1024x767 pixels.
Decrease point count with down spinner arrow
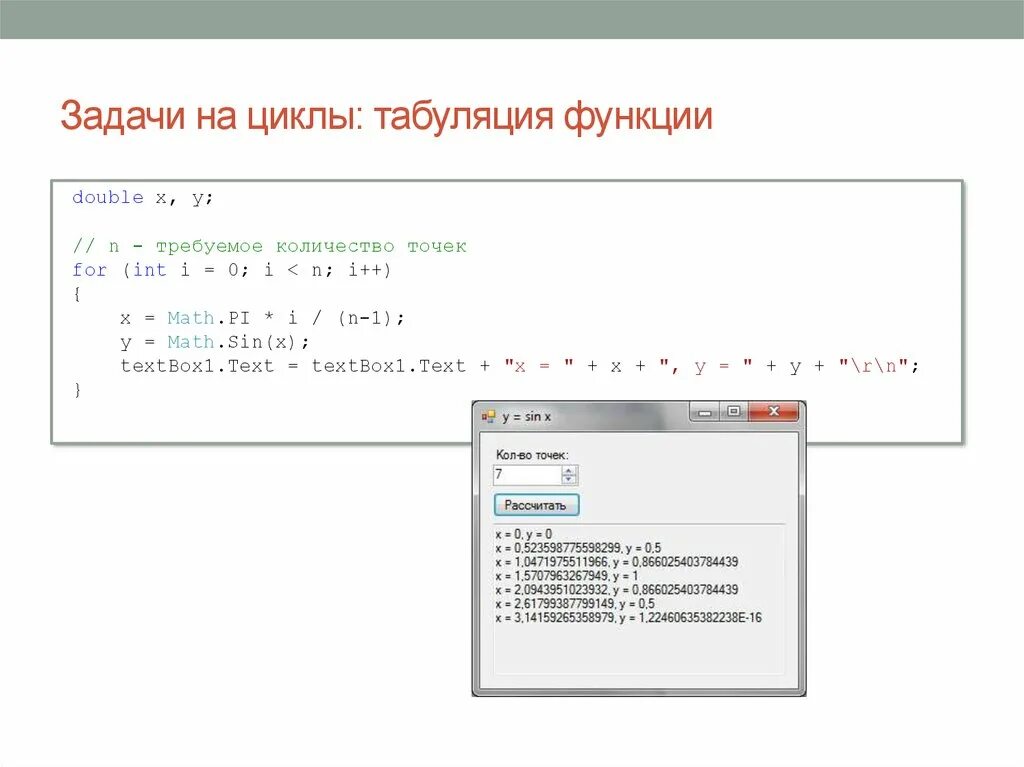click(x=569, y=480)
